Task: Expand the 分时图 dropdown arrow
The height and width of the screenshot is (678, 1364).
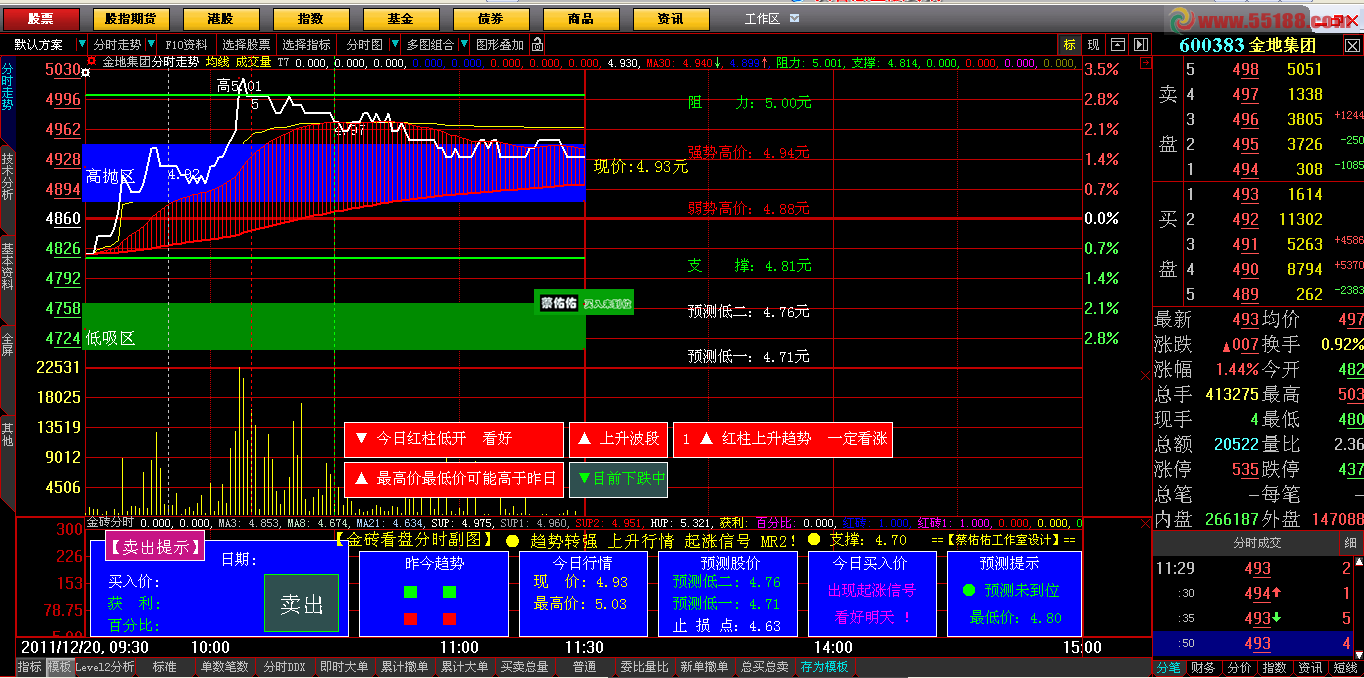Action: 393,45
